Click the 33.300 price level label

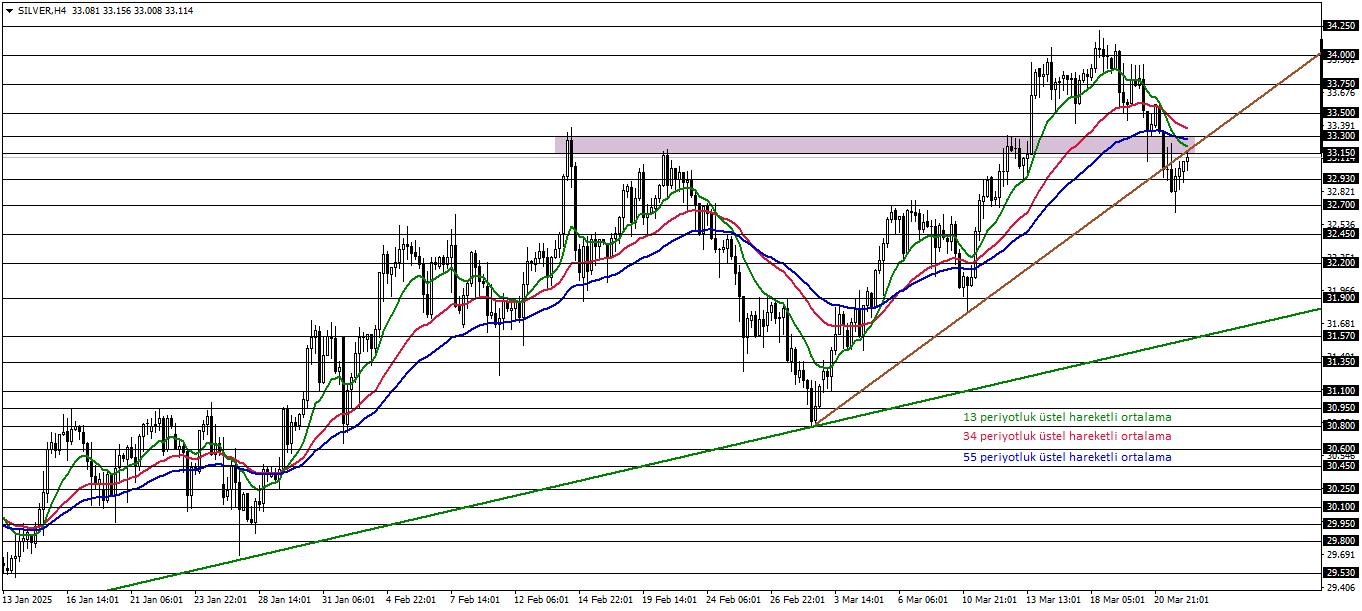coord(1340,135)
